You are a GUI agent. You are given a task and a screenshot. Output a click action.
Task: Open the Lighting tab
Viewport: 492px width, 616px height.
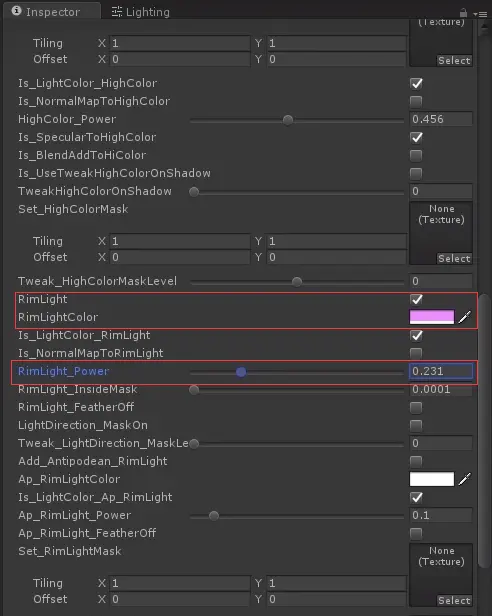(x=141, y=12)
